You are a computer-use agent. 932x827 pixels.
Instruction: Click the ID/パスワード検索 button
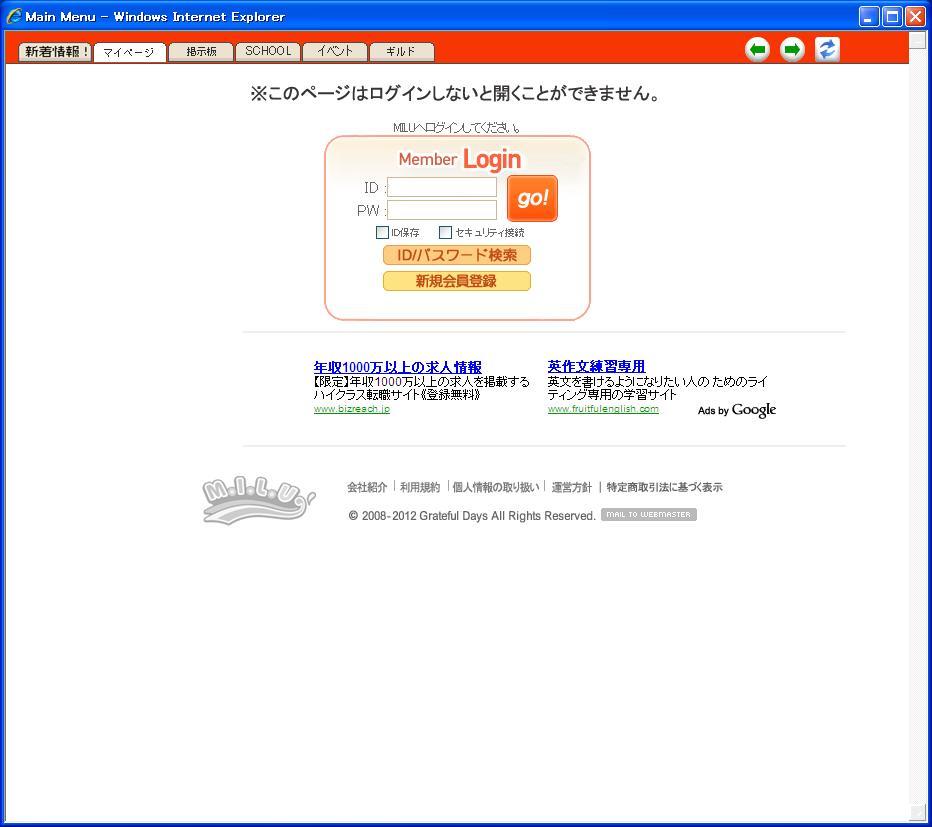[456, 255]
